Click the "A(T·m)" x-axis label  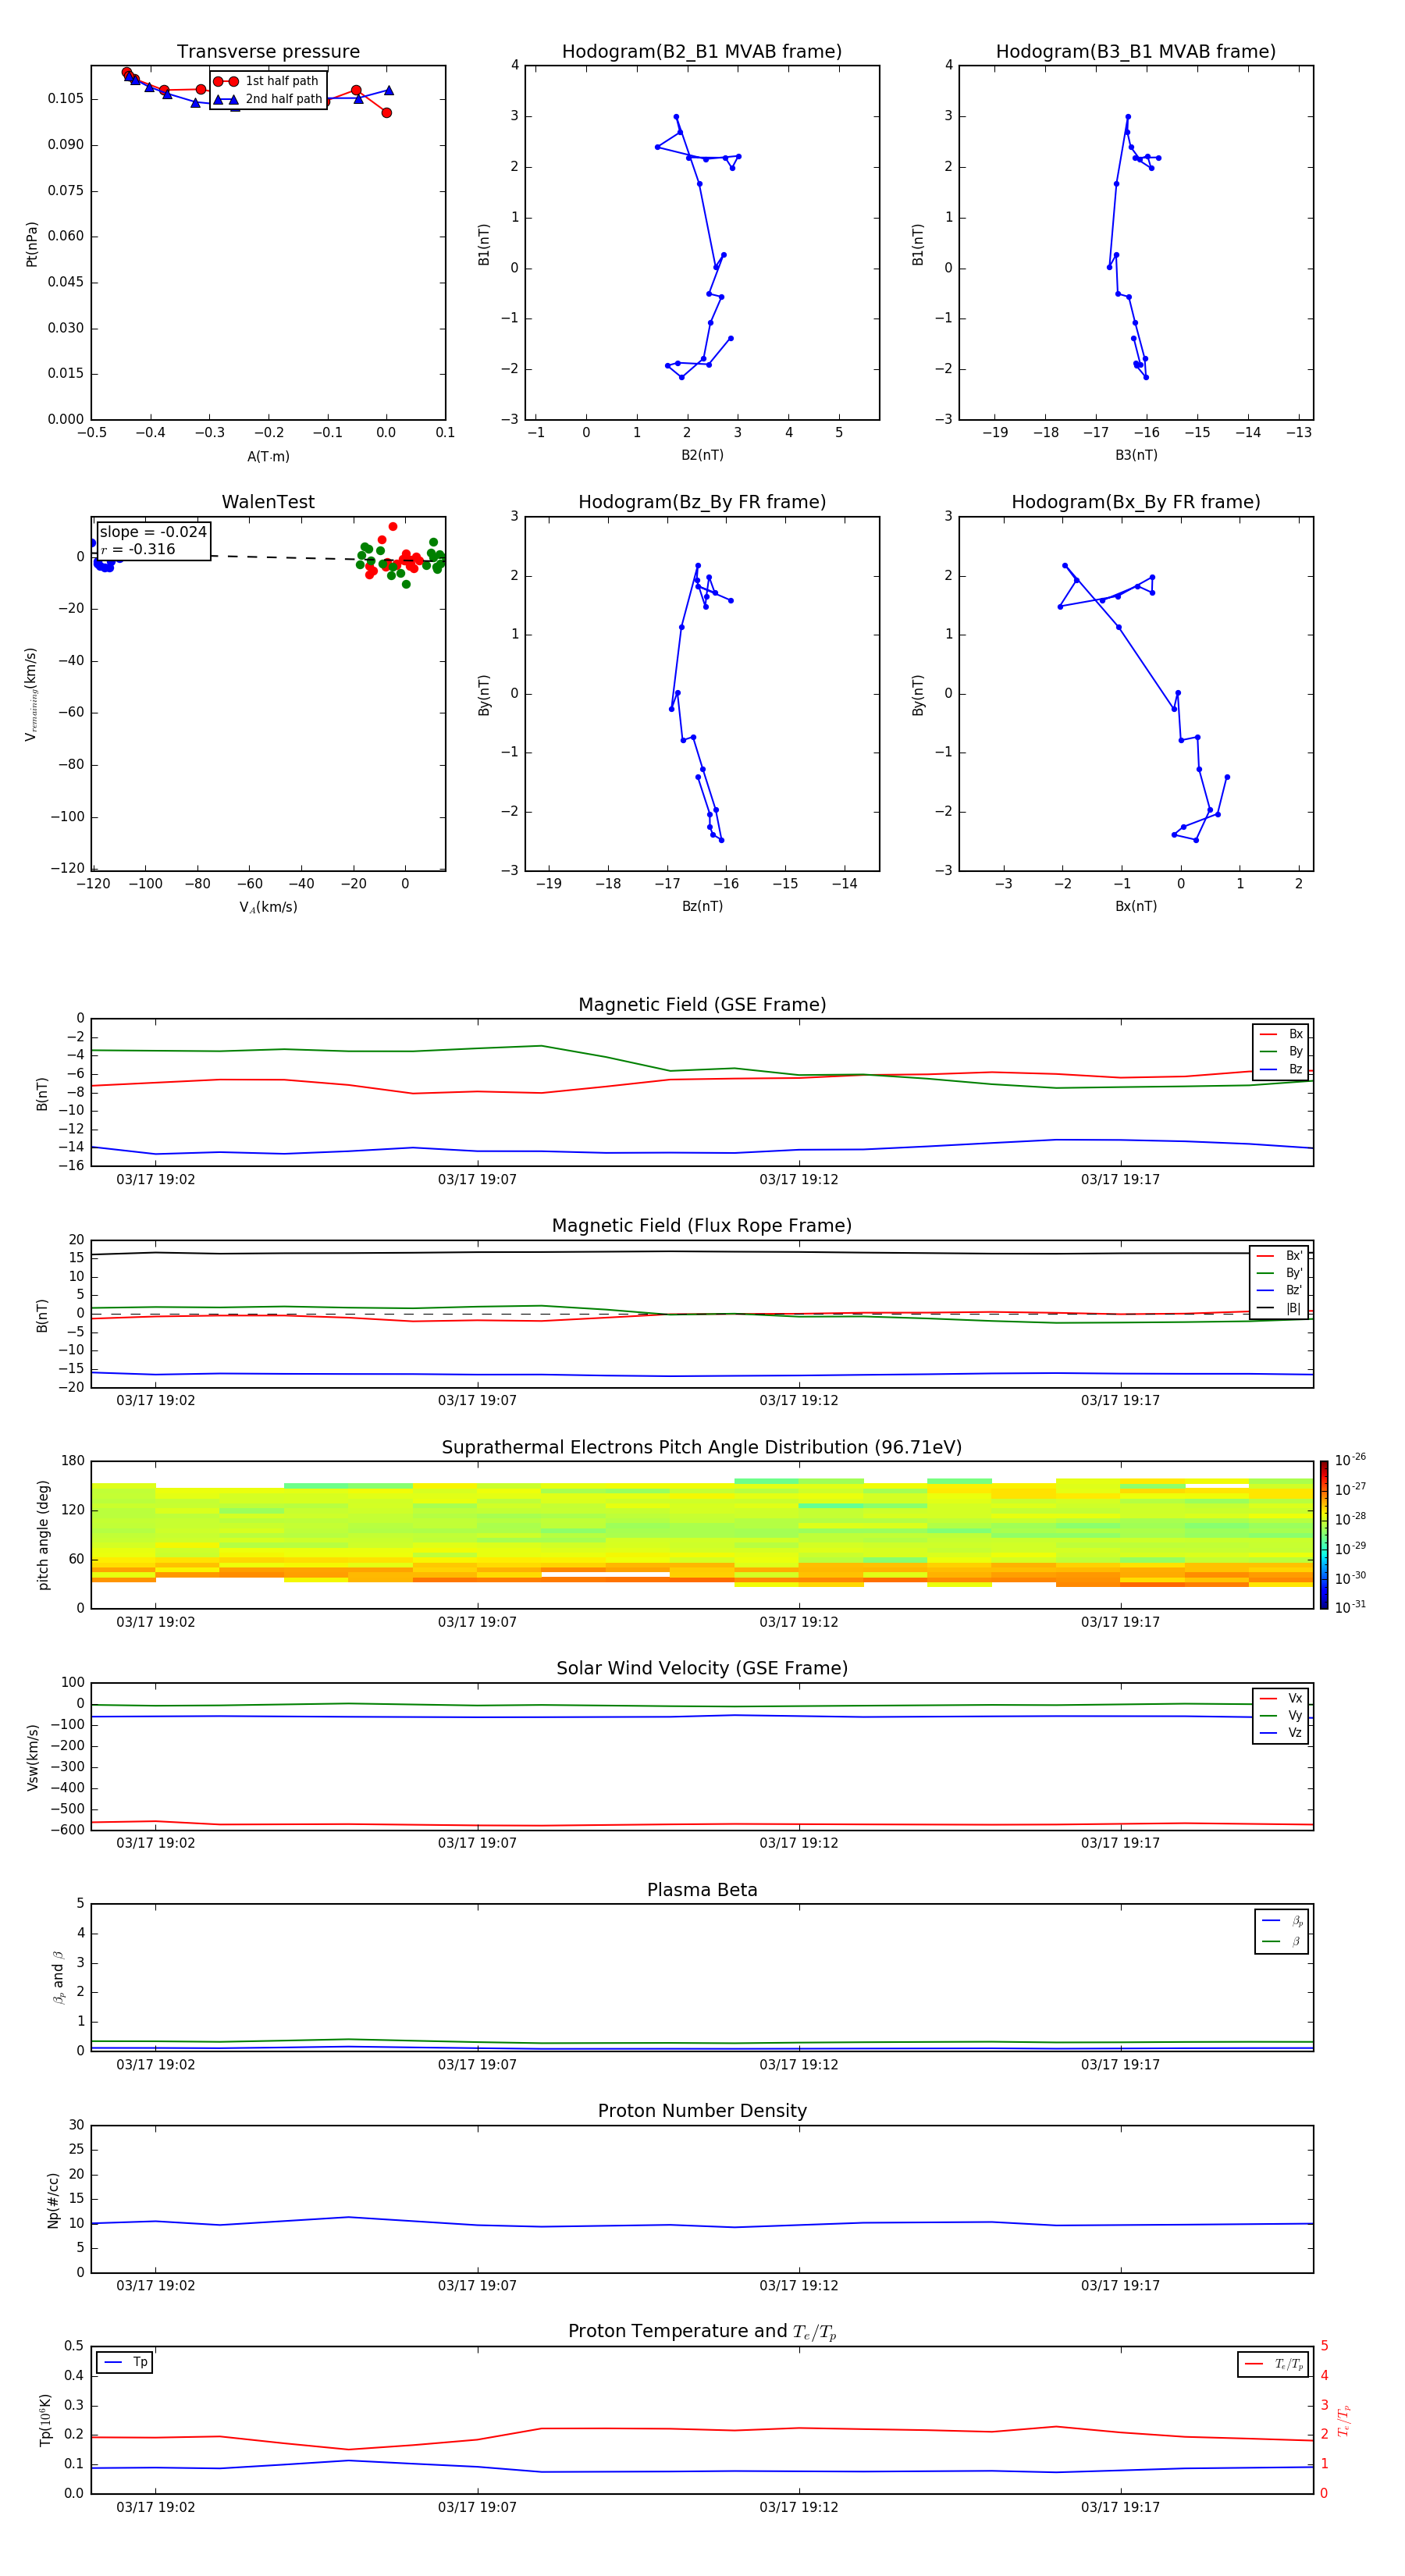pos(268,457)
